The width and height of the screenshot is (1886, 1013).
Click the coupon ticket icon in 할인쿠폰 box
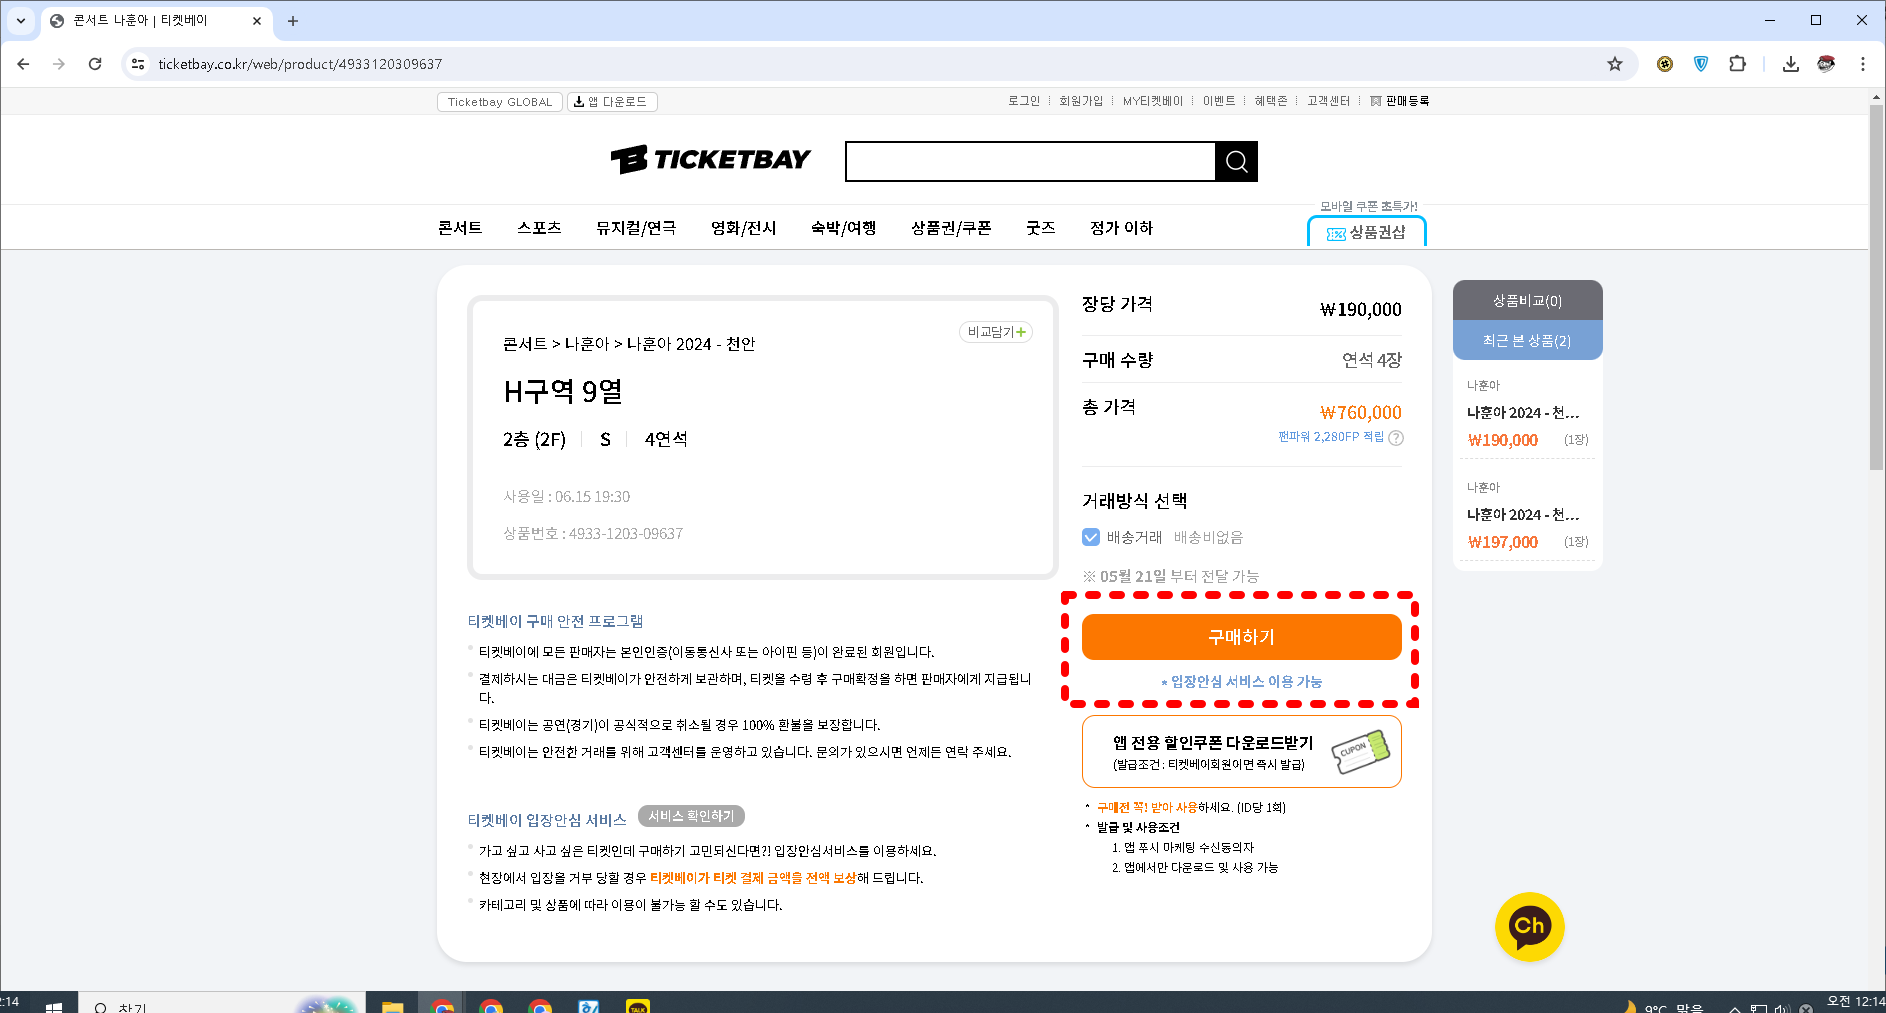pos(1362,752)
